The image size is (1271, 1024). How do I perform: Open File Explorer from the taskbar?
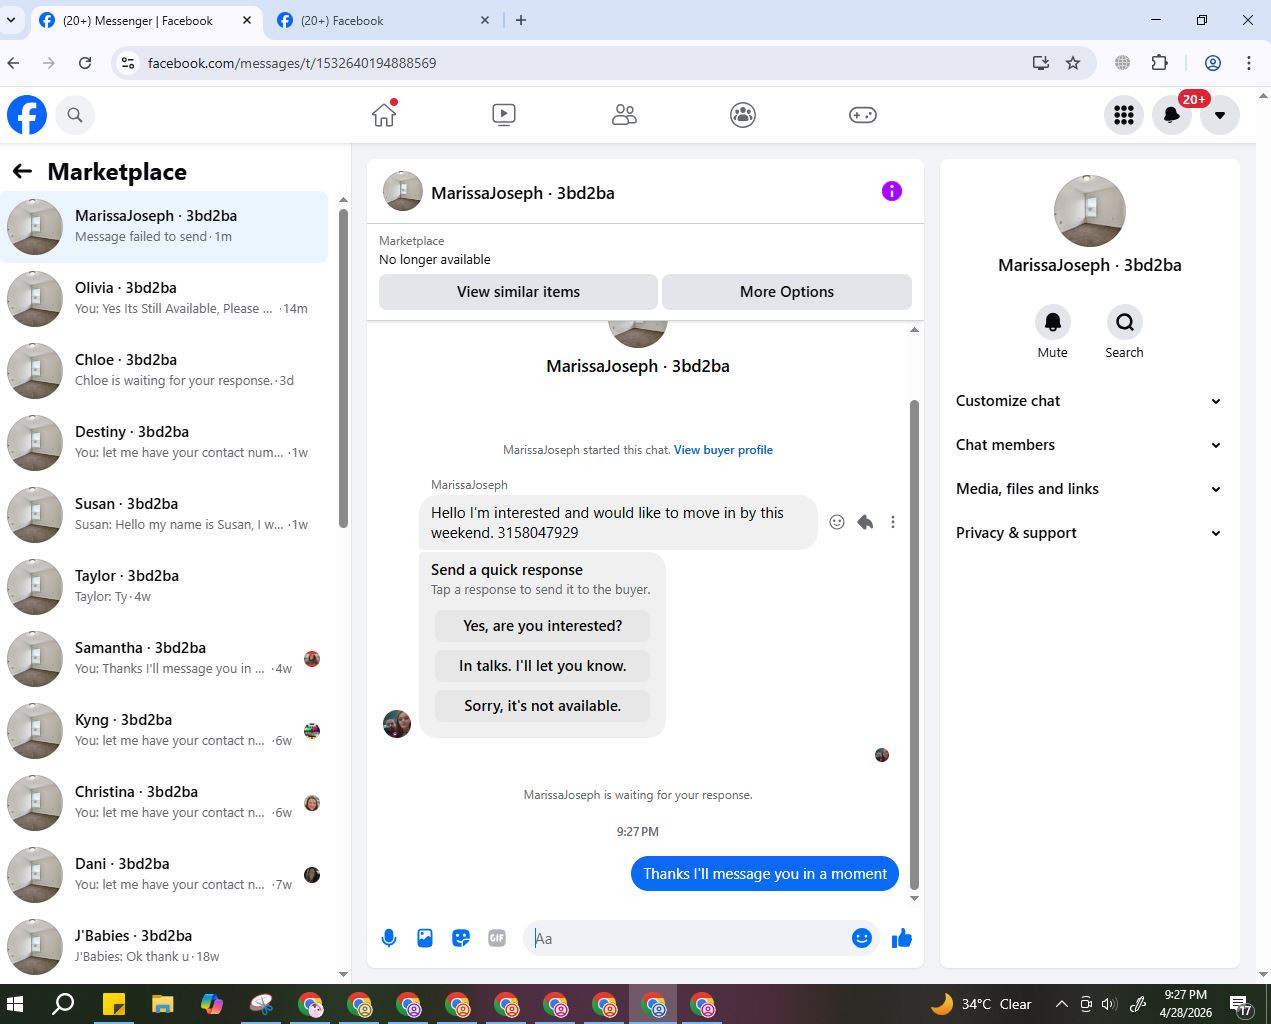pos(163,1004)
